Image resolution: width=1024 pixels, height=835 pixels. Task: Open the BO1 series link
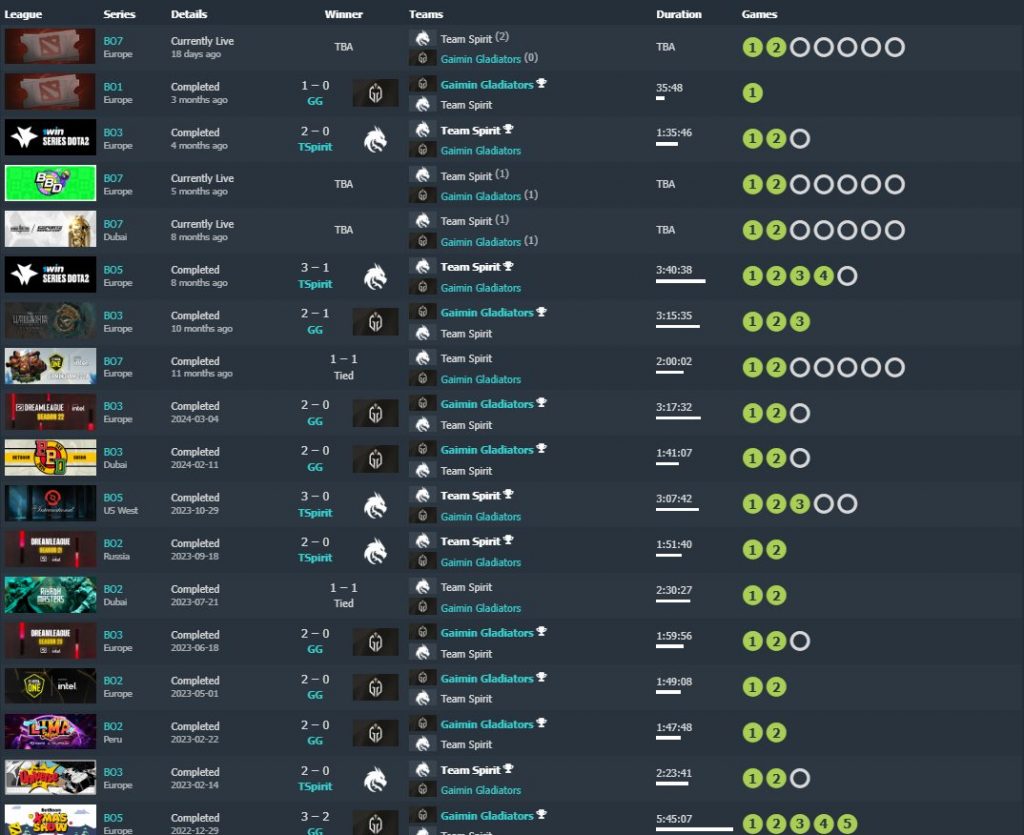pyautogui.click(x=113, y=87)
